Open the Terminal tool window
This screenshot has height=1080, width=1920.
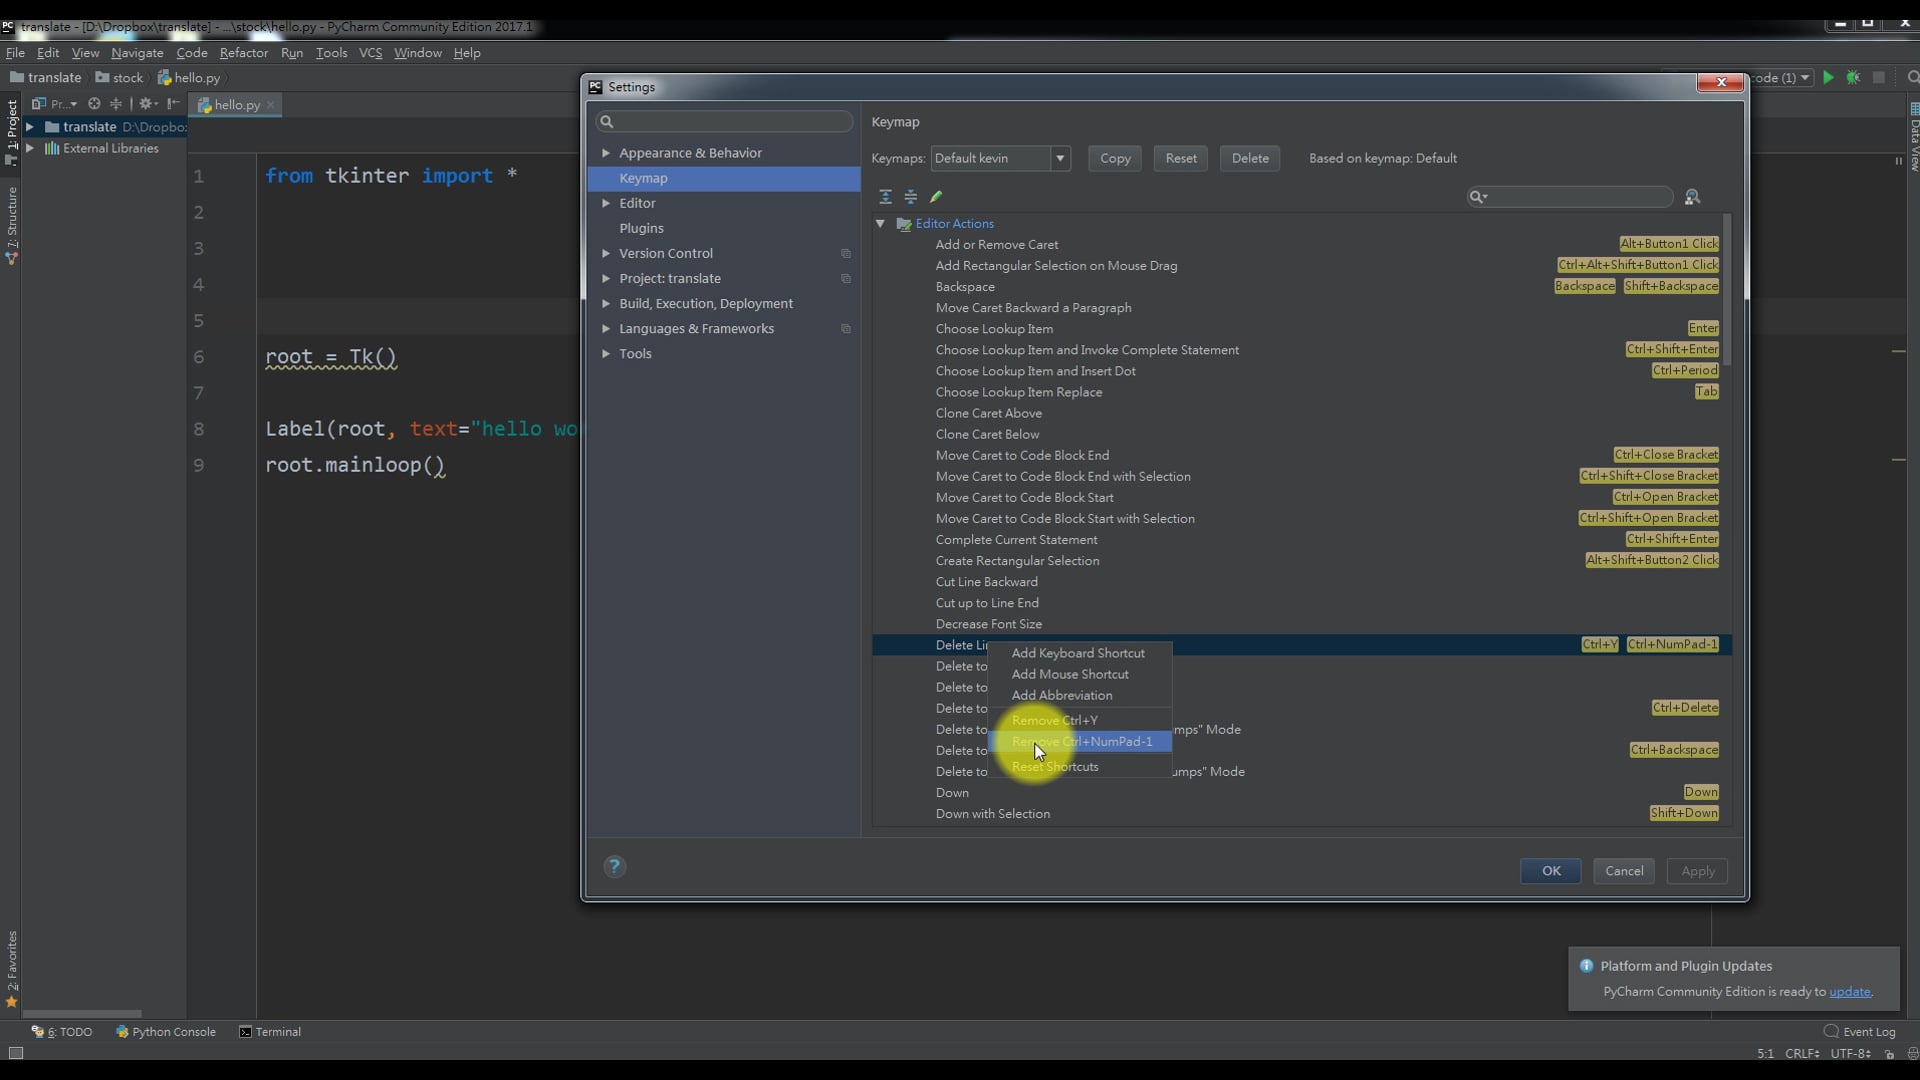[270, 1032]
